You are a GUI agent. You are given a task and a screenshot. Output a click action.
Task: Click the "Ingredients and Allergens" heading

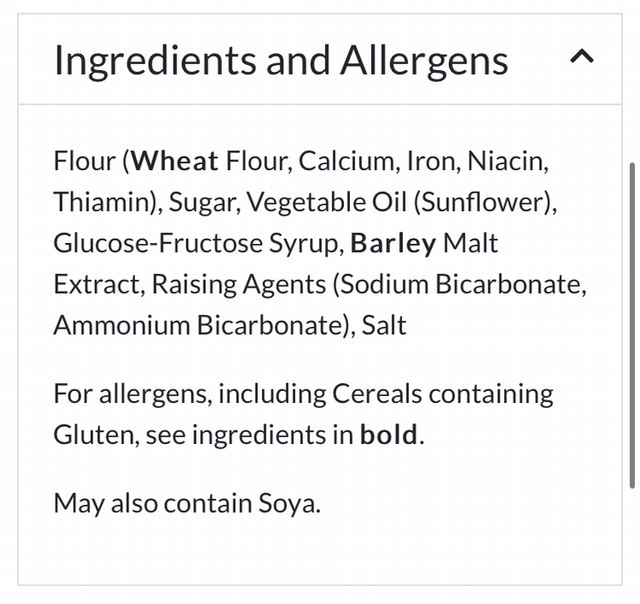pyautogui.click(x=281, y=60)
